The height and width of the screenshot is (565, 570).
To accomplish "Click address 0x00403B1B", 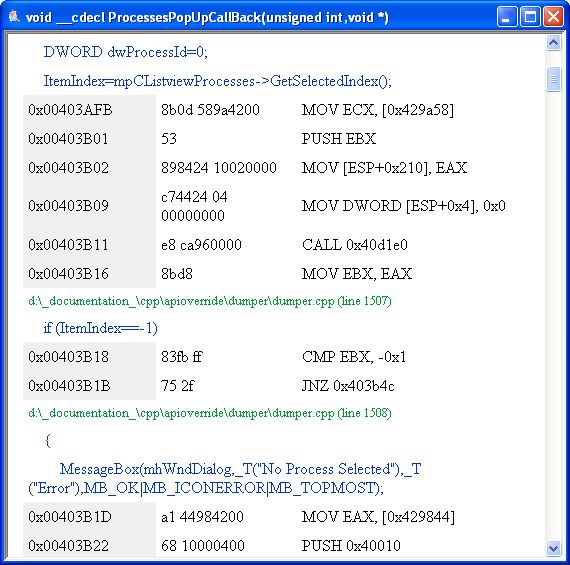I will 69,386.
